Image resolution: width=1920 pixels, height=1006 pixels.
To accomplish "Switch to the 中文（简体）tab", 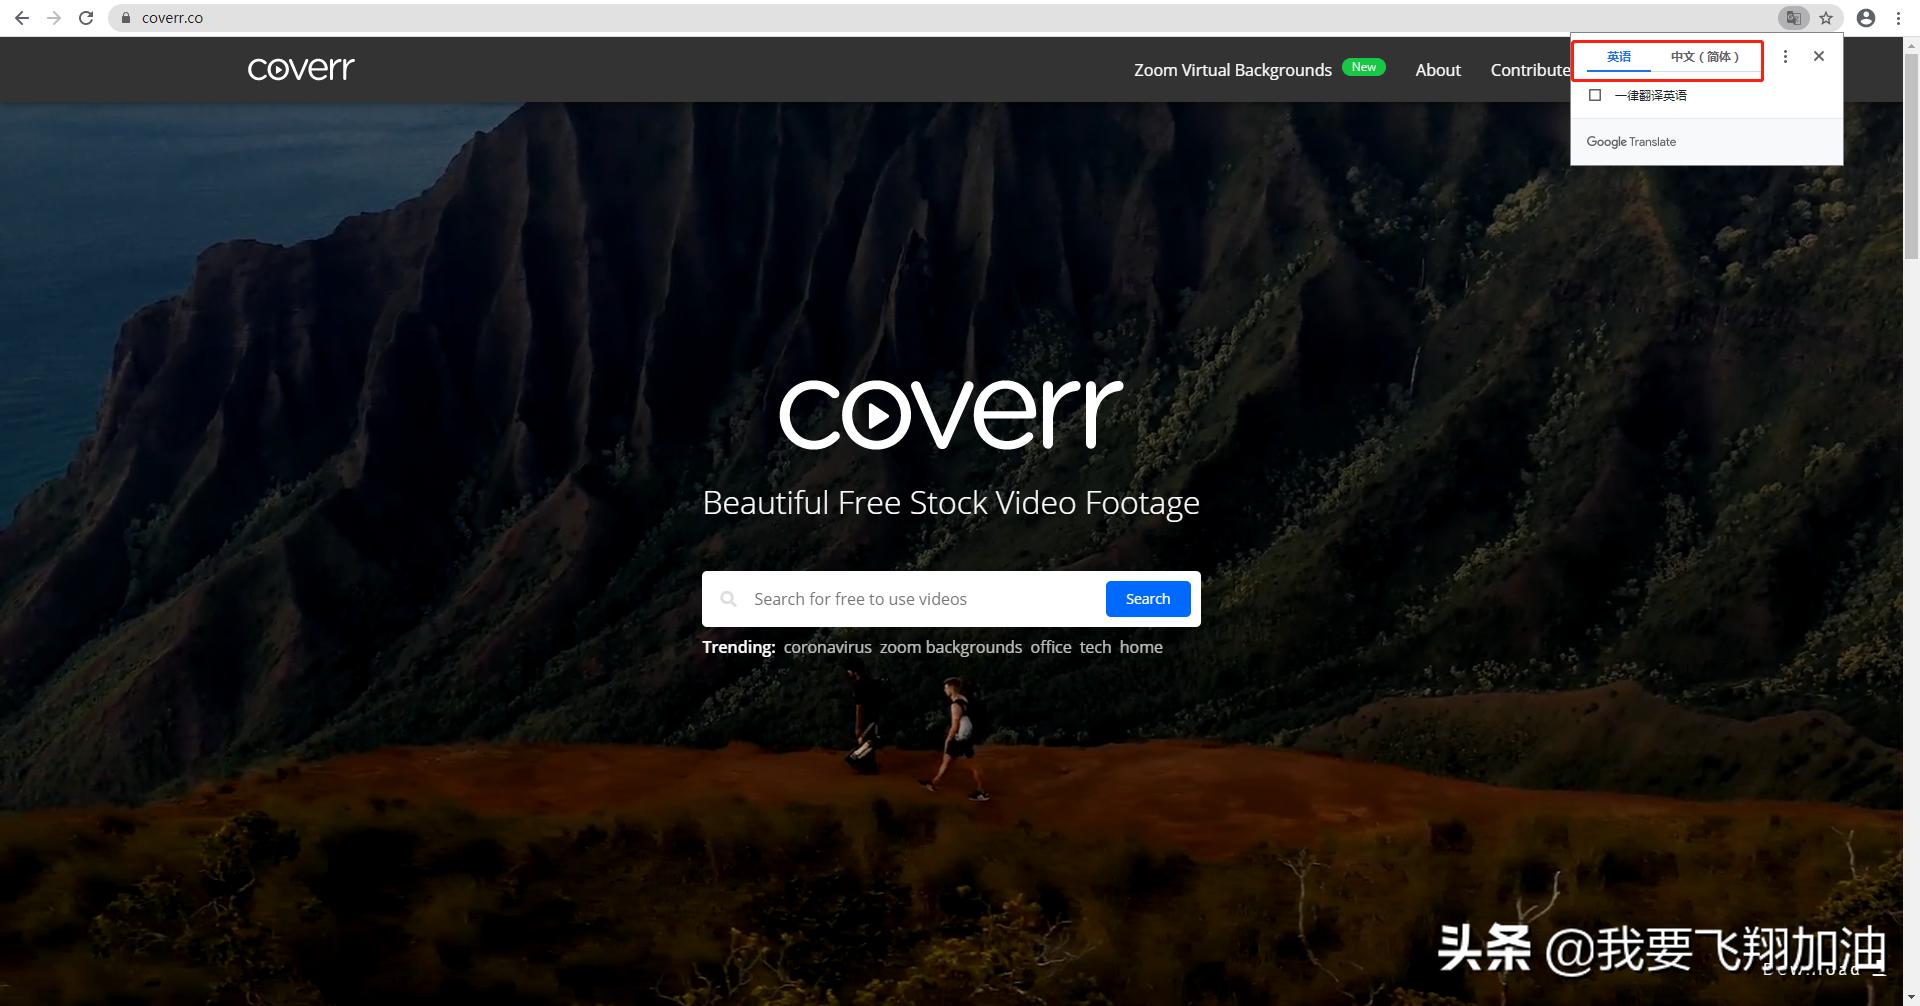I will pos(1705,57).
